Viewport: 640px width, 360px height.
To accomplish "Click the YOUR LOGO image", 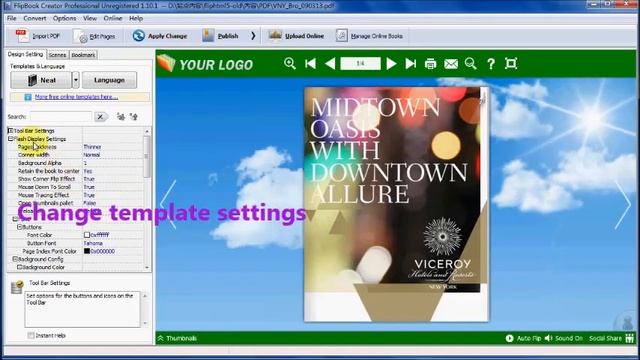I will click(x=205, y=64).
